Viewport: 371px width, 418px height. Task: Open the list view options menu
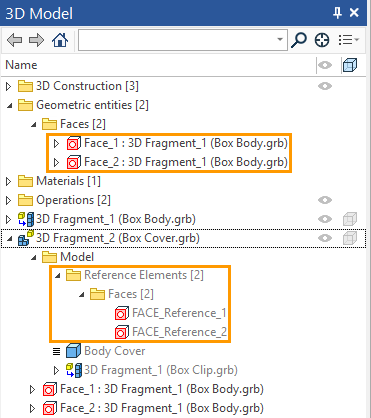click(x=349, y=40)
